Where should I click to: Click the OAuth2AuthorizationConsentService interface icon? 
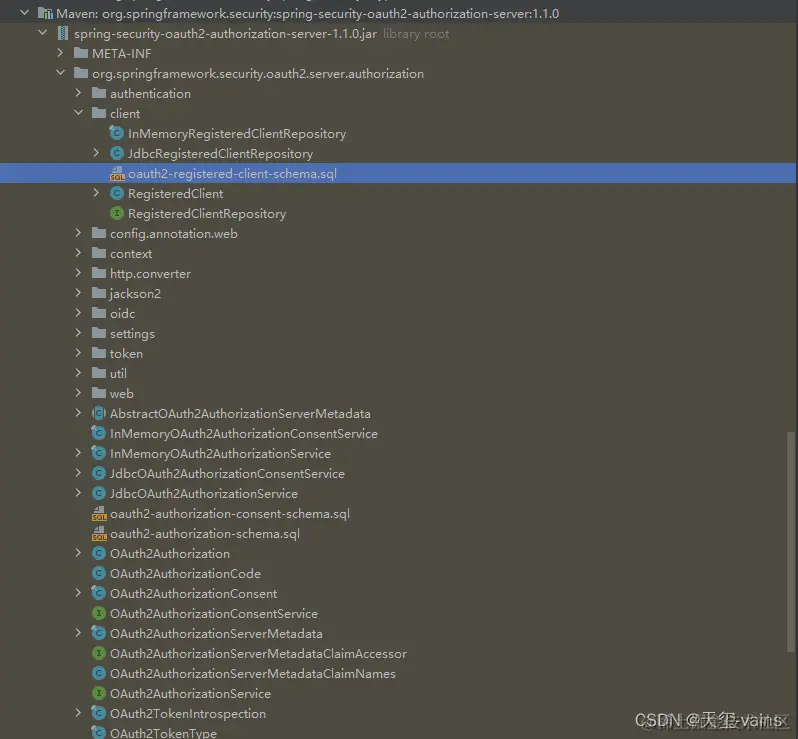coord(99,613)
